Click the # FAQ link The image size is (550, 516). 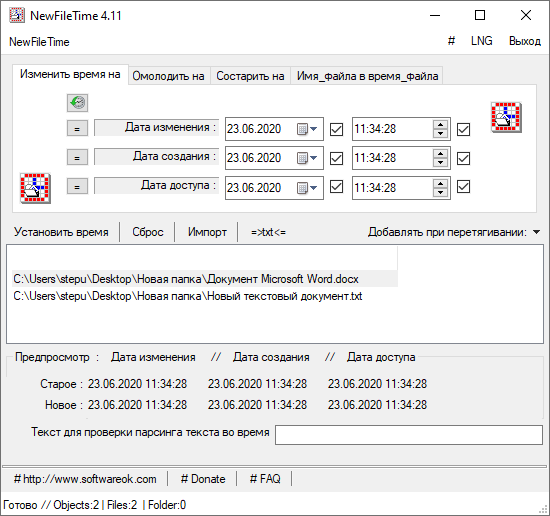265,479
